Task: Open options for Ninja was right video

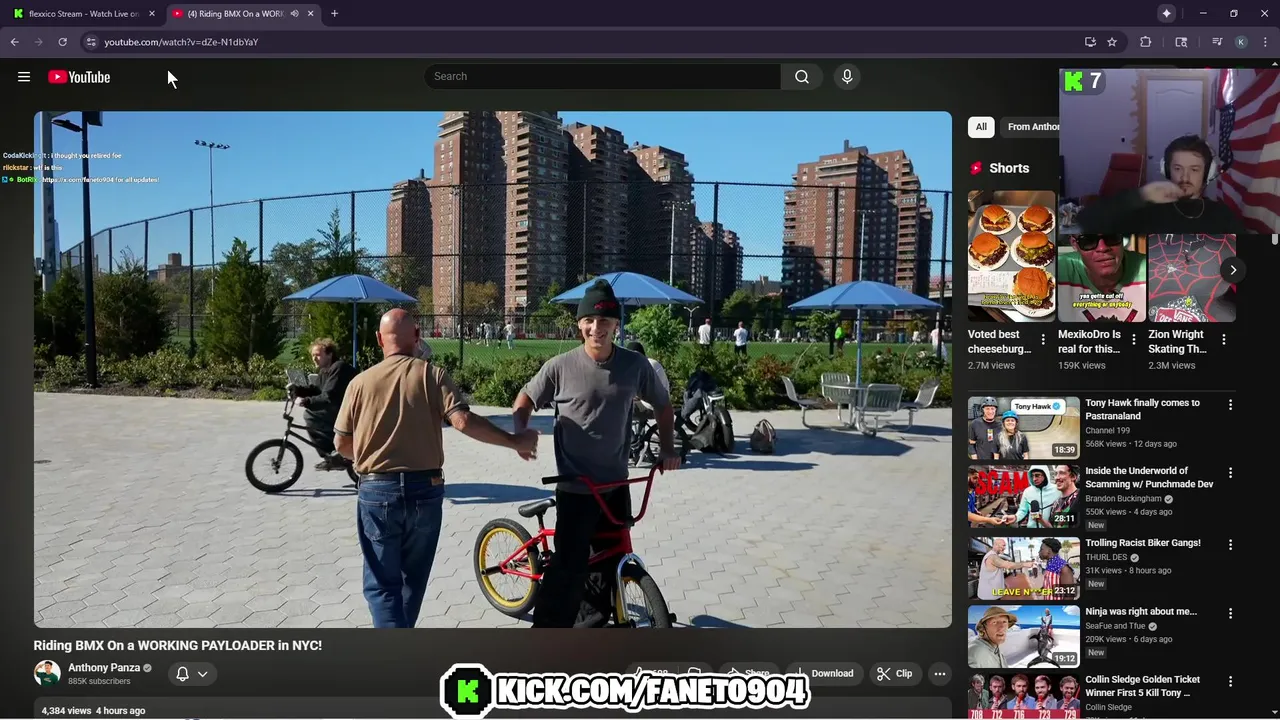Action: pos(1230,613)
